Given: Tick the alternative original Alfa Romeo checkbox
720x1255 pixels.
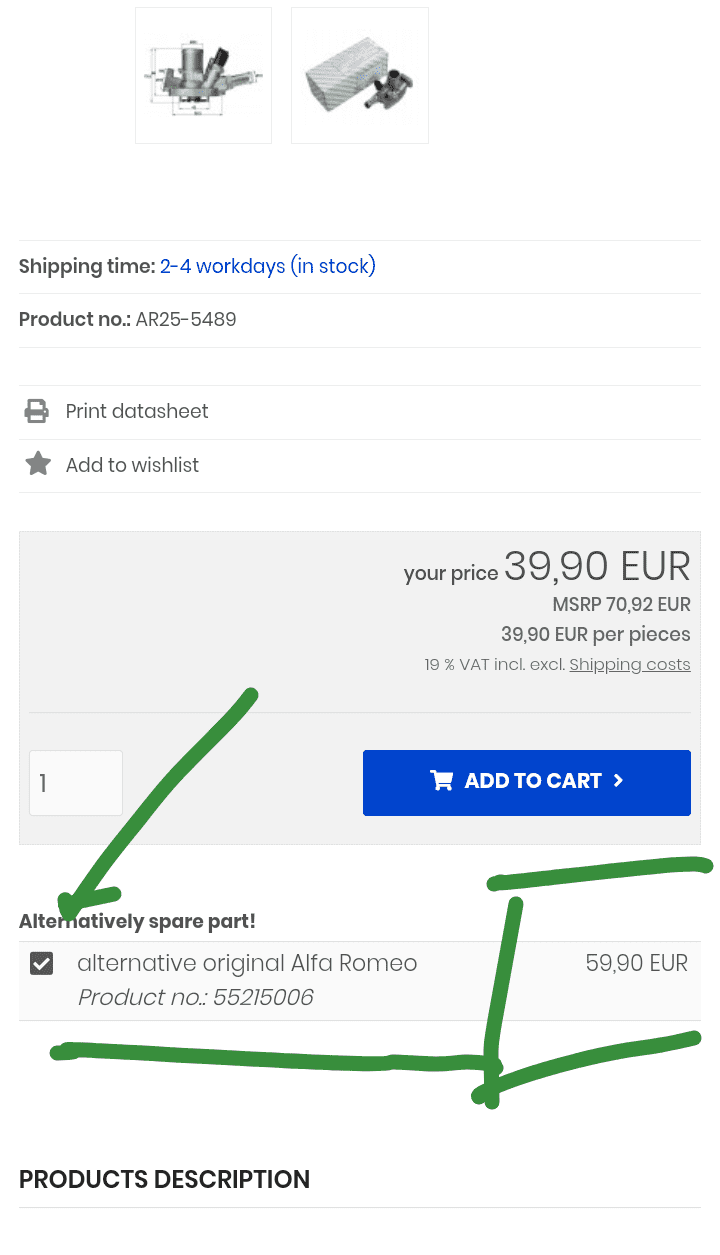Looking at the screenshot, I should pyautogui.click(x=41, y=963).
